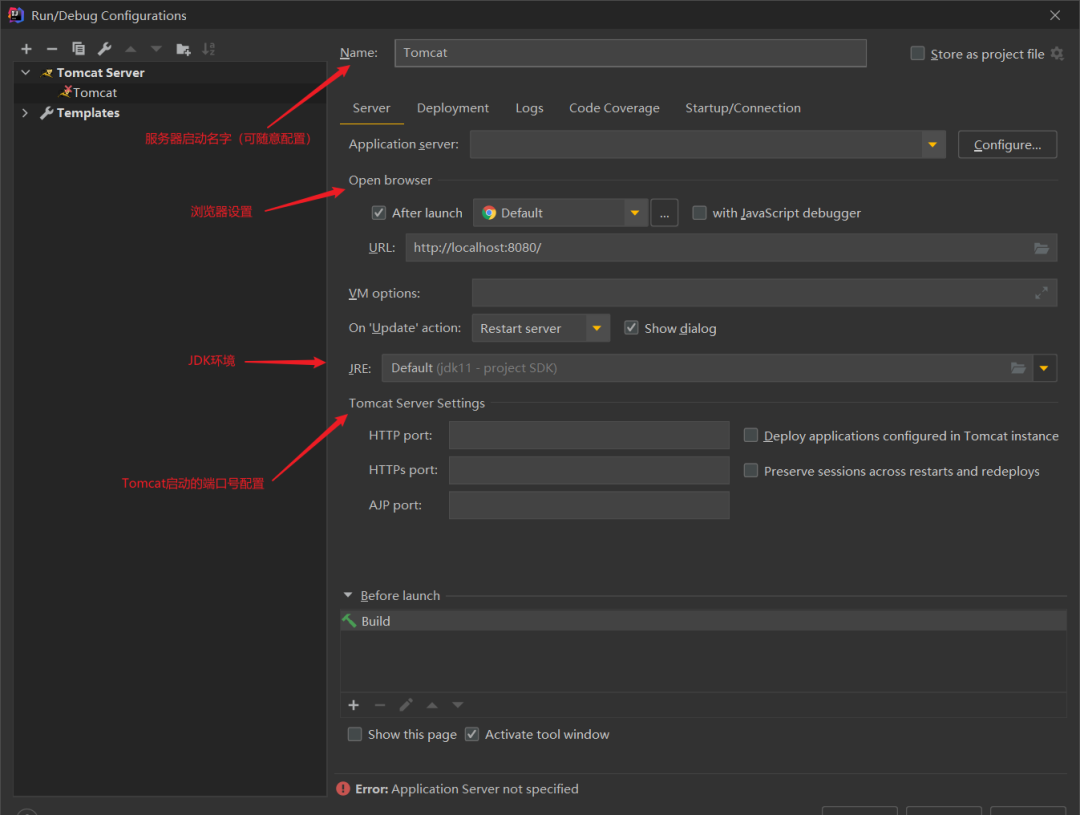Create new folder for configurations

point(183,49)
